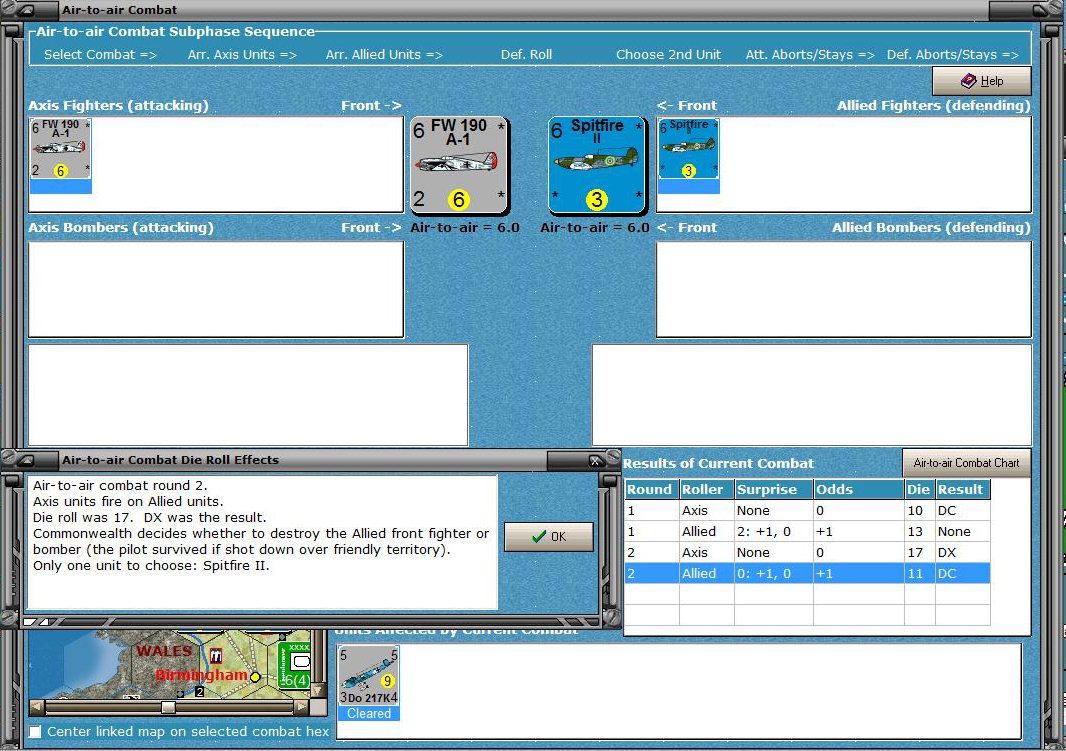
Task: Select the Do 217K4 cleared bomber unit
Action: tap(368, 682)
